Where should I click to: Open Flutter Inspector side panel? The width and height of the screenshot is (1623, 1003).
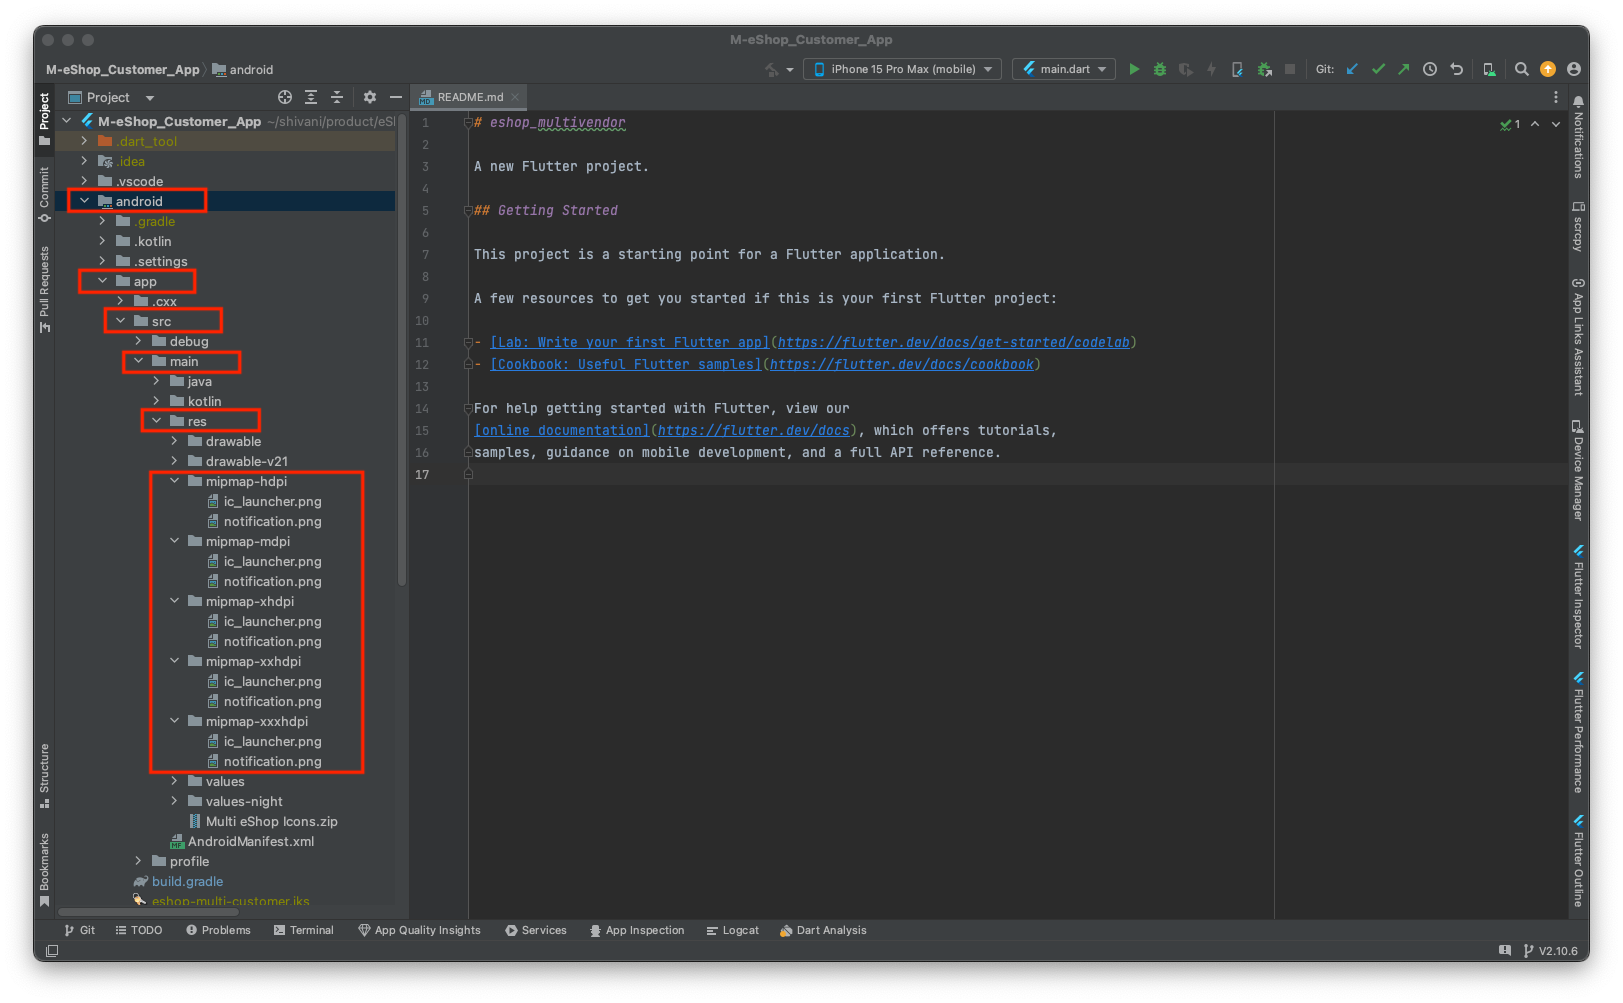pyautogui.click(x=1578, y=597)
